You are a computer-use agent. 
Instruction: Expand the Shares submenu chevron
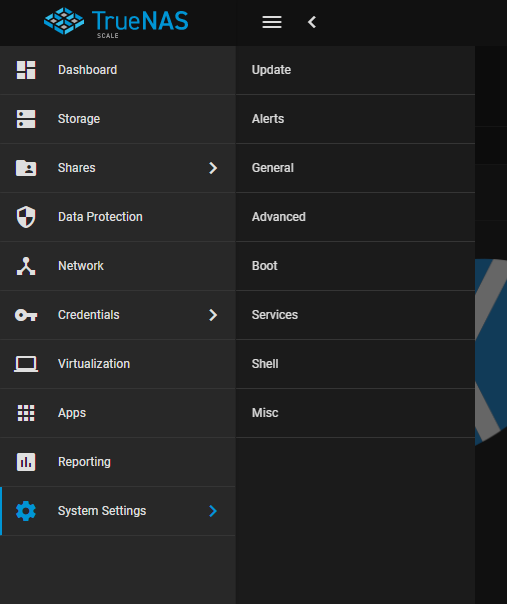[213, 168]
